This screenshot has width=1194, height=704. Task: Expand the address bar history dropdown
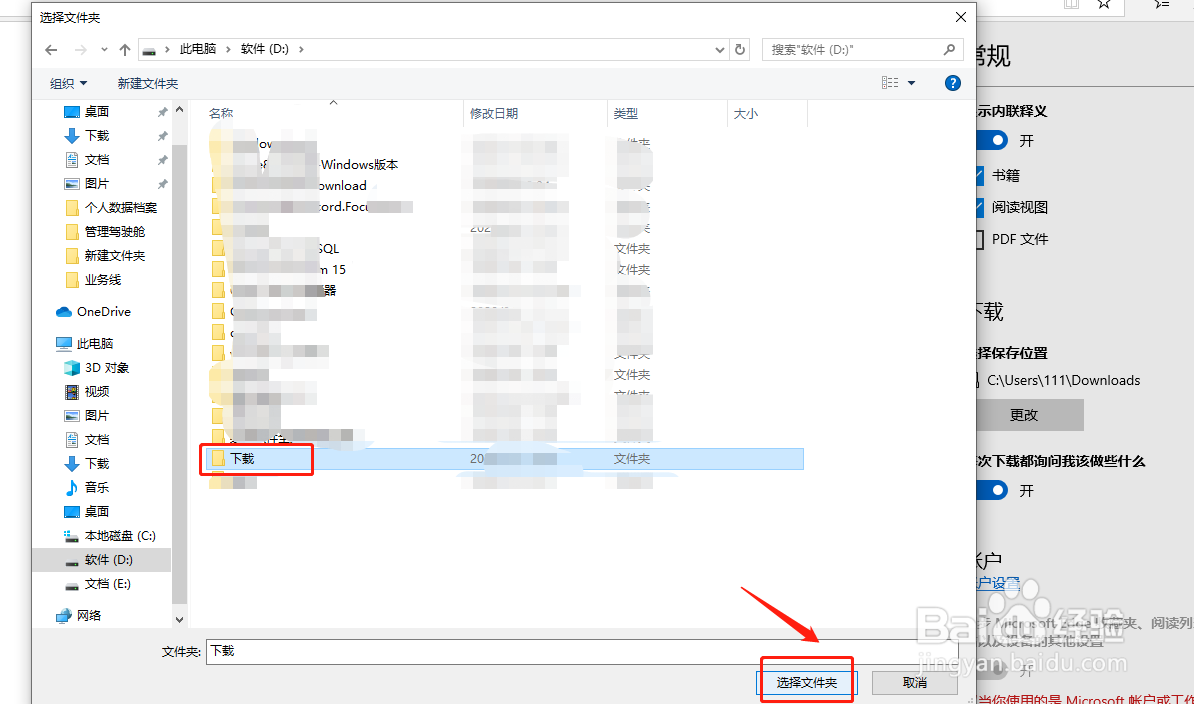720,49
